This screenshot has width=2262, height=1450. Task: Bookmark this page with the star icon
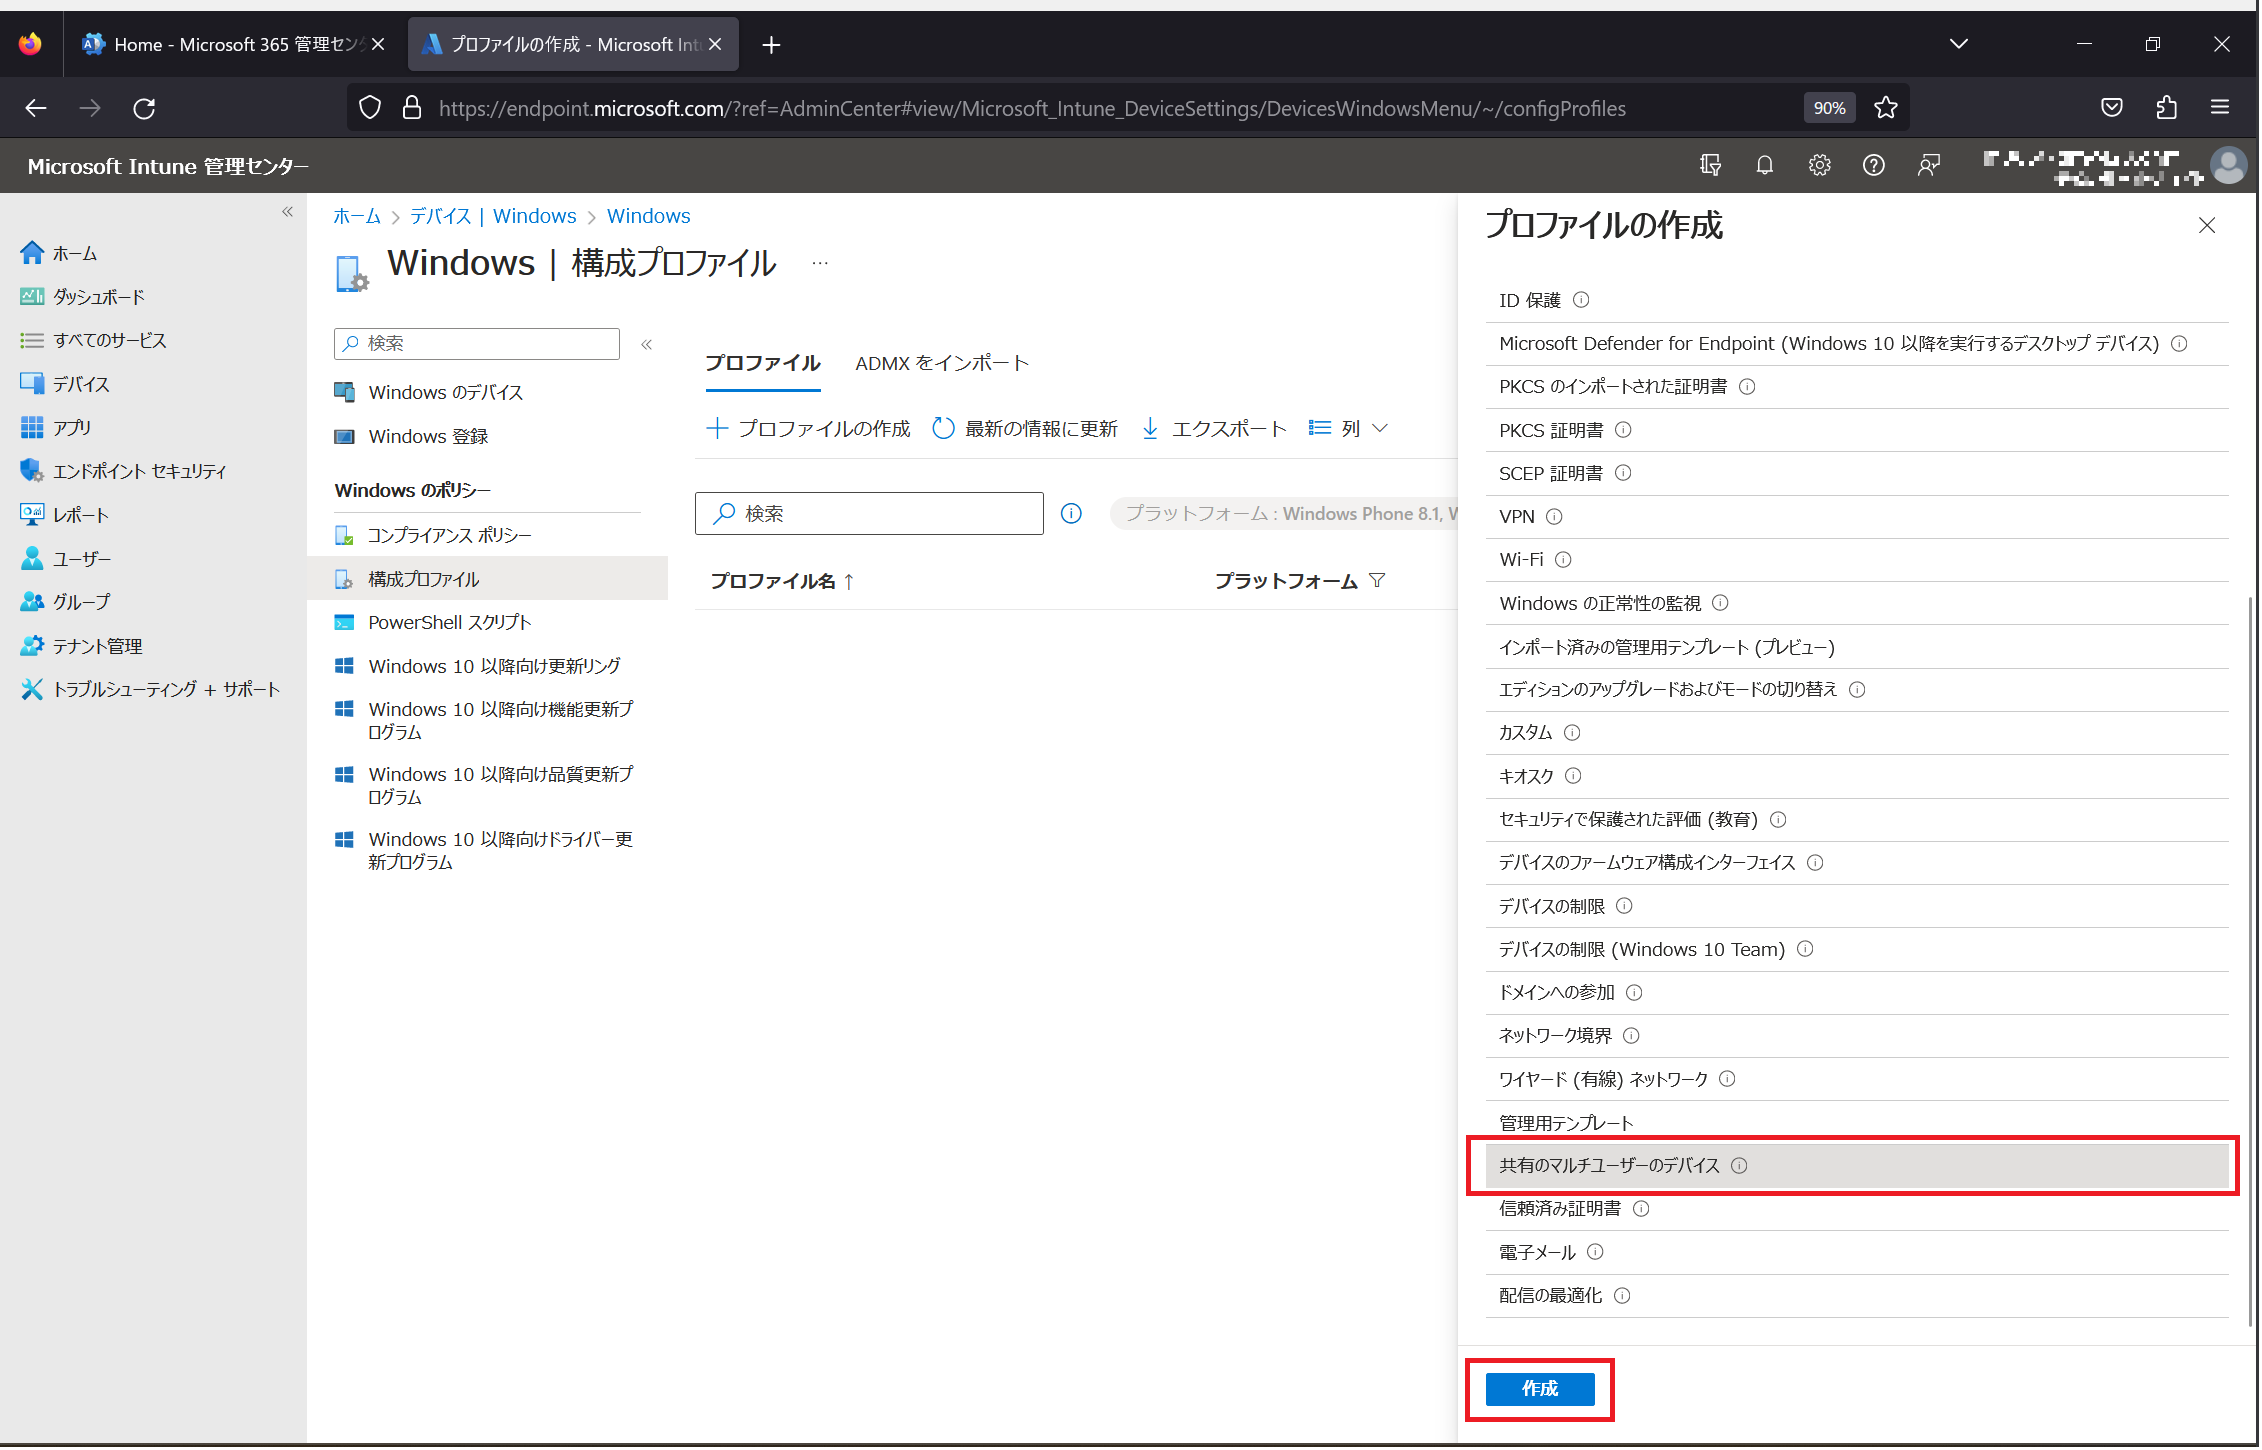1886,108
